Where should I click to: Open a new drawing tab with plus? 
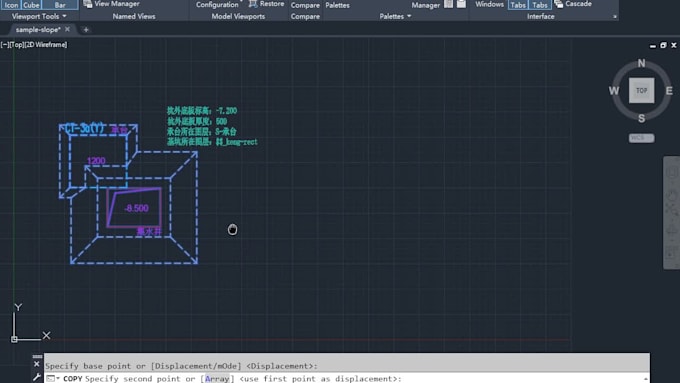pos(86,29)
